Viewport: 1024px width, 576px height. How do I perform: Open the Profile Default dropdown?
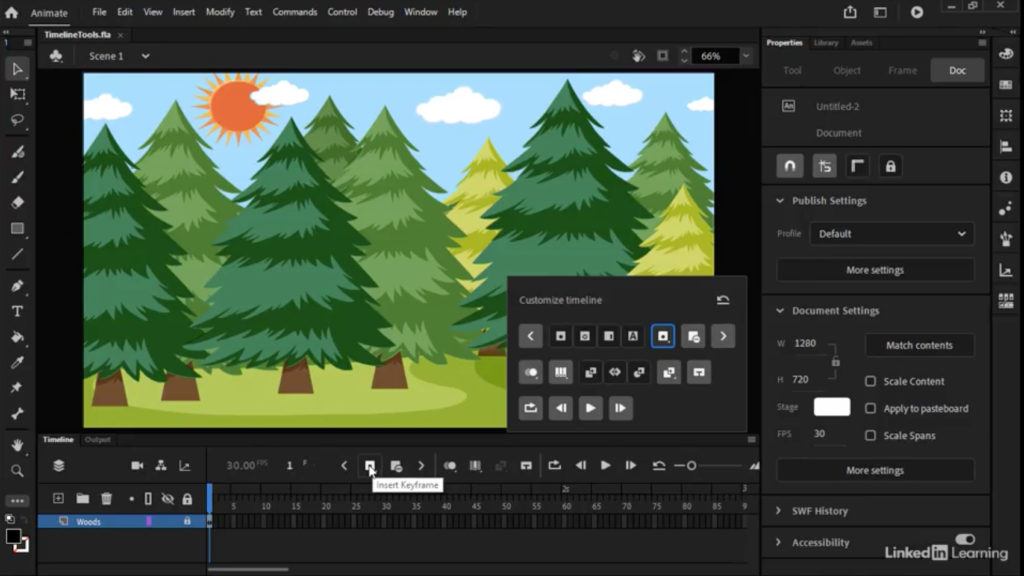coord(891,234)
